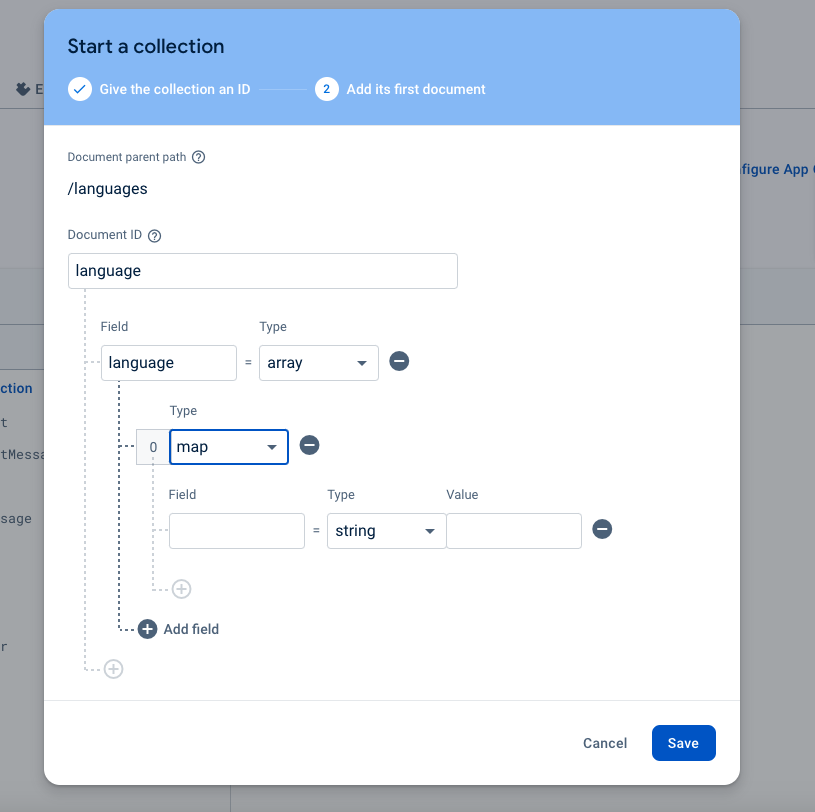Click the Add field label

point(191,629)
